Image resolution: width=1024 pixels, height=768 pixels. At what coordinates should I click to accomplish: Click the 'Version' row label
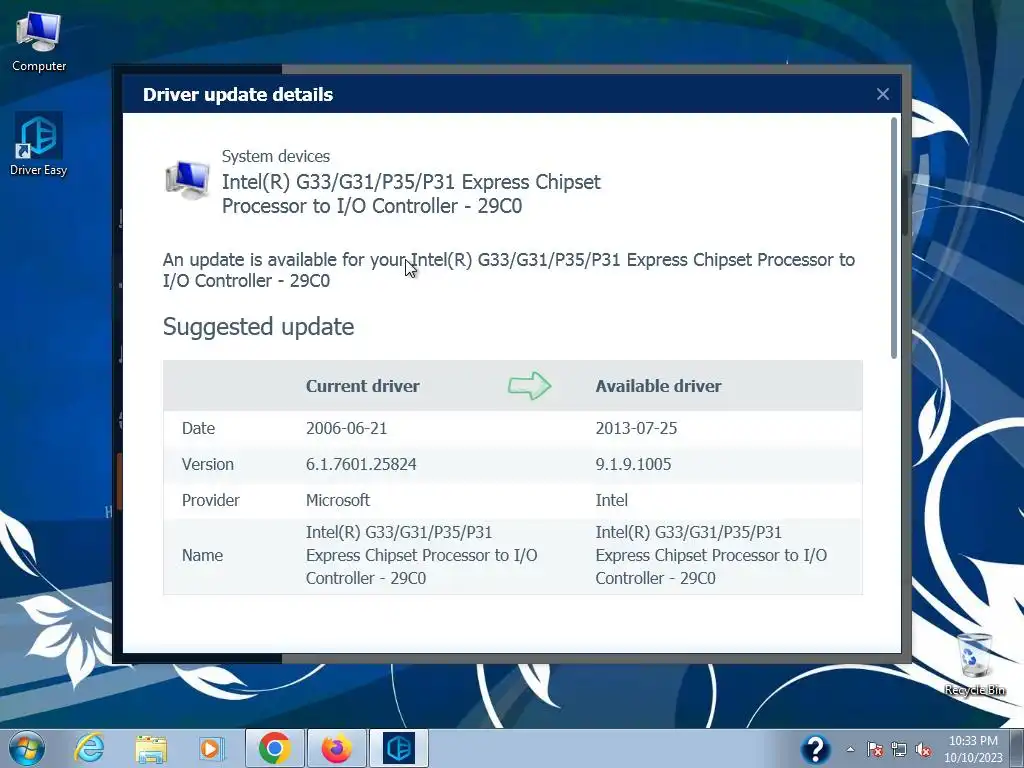click(x=208, y=464)
